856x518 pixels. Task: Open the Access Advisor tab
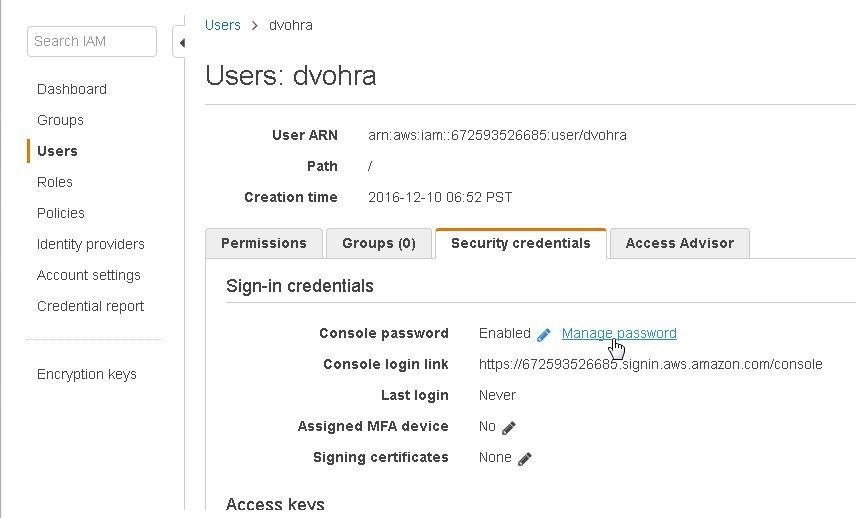pyautogui.click(x=680, y=243)
